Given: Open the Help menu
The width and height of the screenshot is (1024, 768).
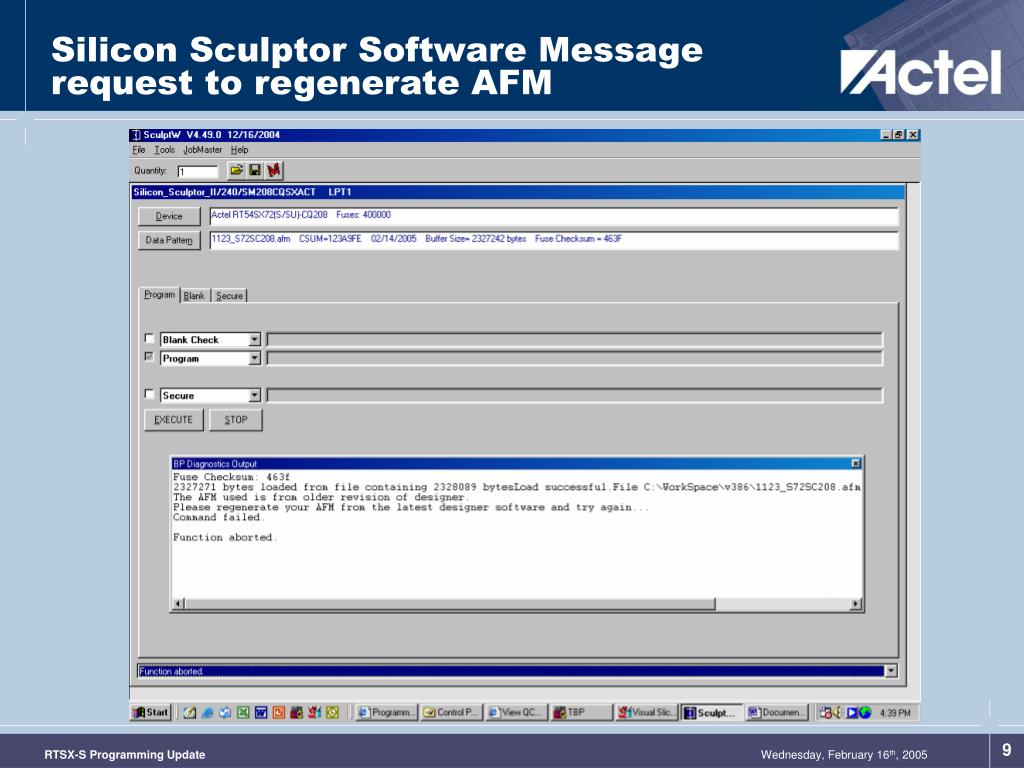Looking at the screenshot, I should point(239,150).
